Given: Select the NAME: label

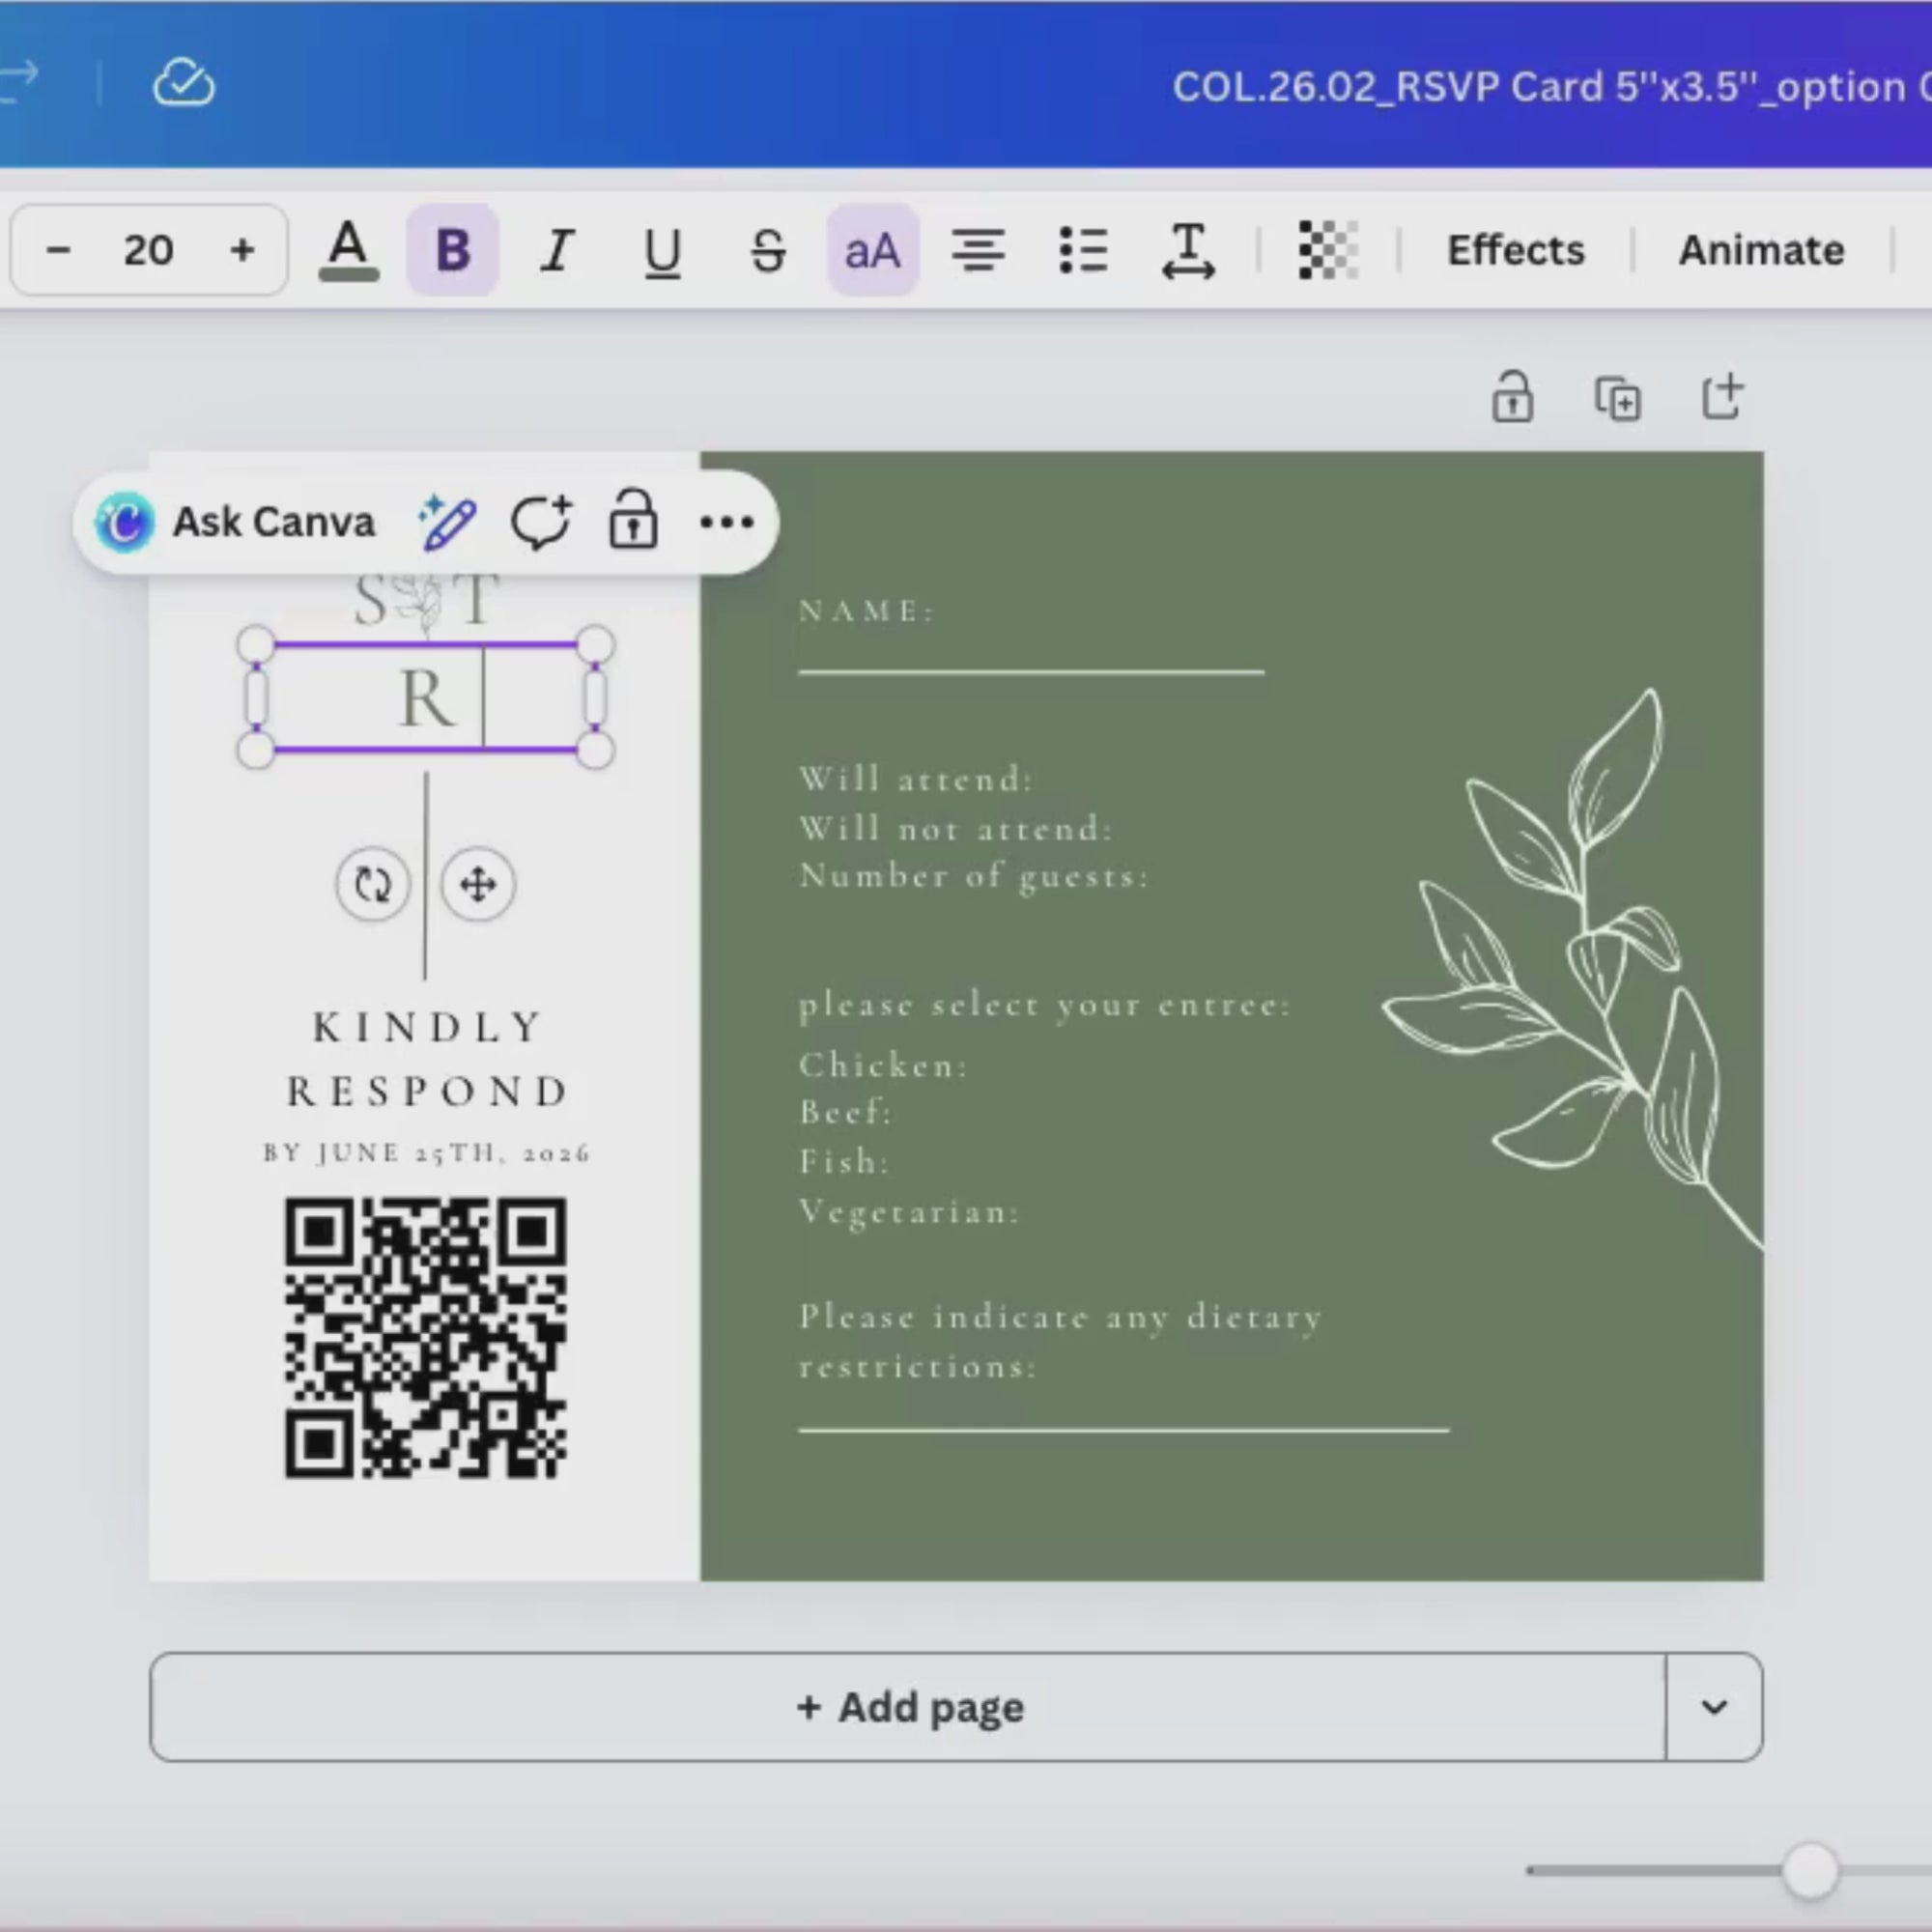Looking at the screenshot, I should 866,610.
